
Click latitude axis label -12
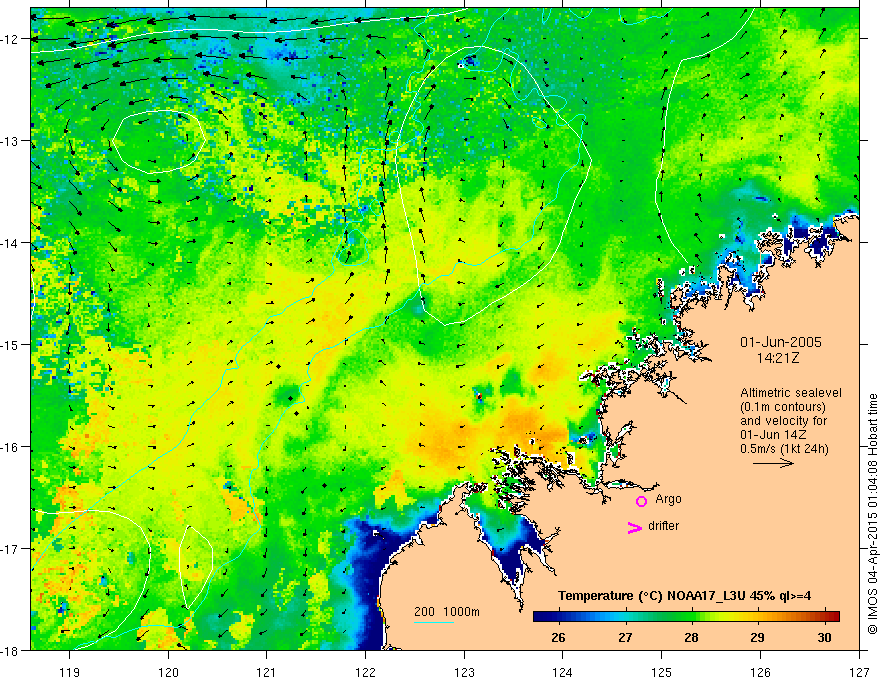click(10, 39)
